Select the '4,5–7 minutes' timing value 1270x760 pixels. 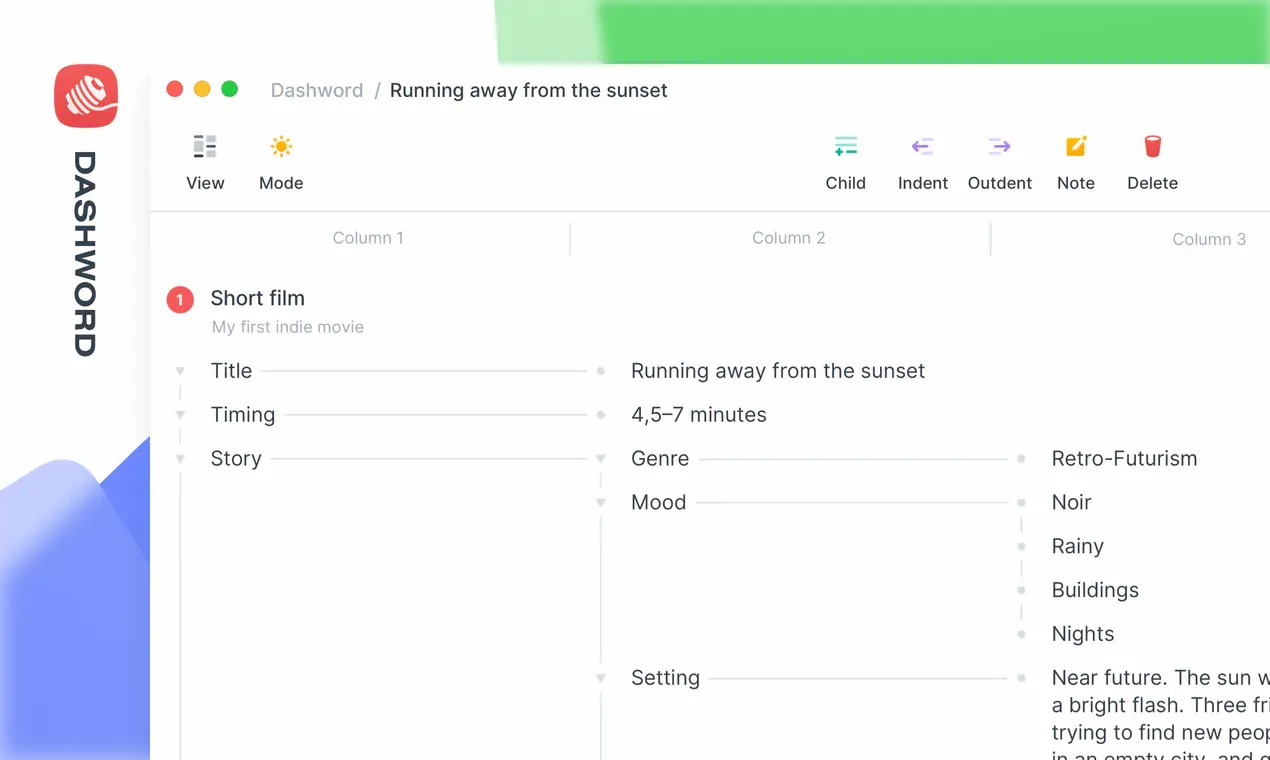pos(699,415)
